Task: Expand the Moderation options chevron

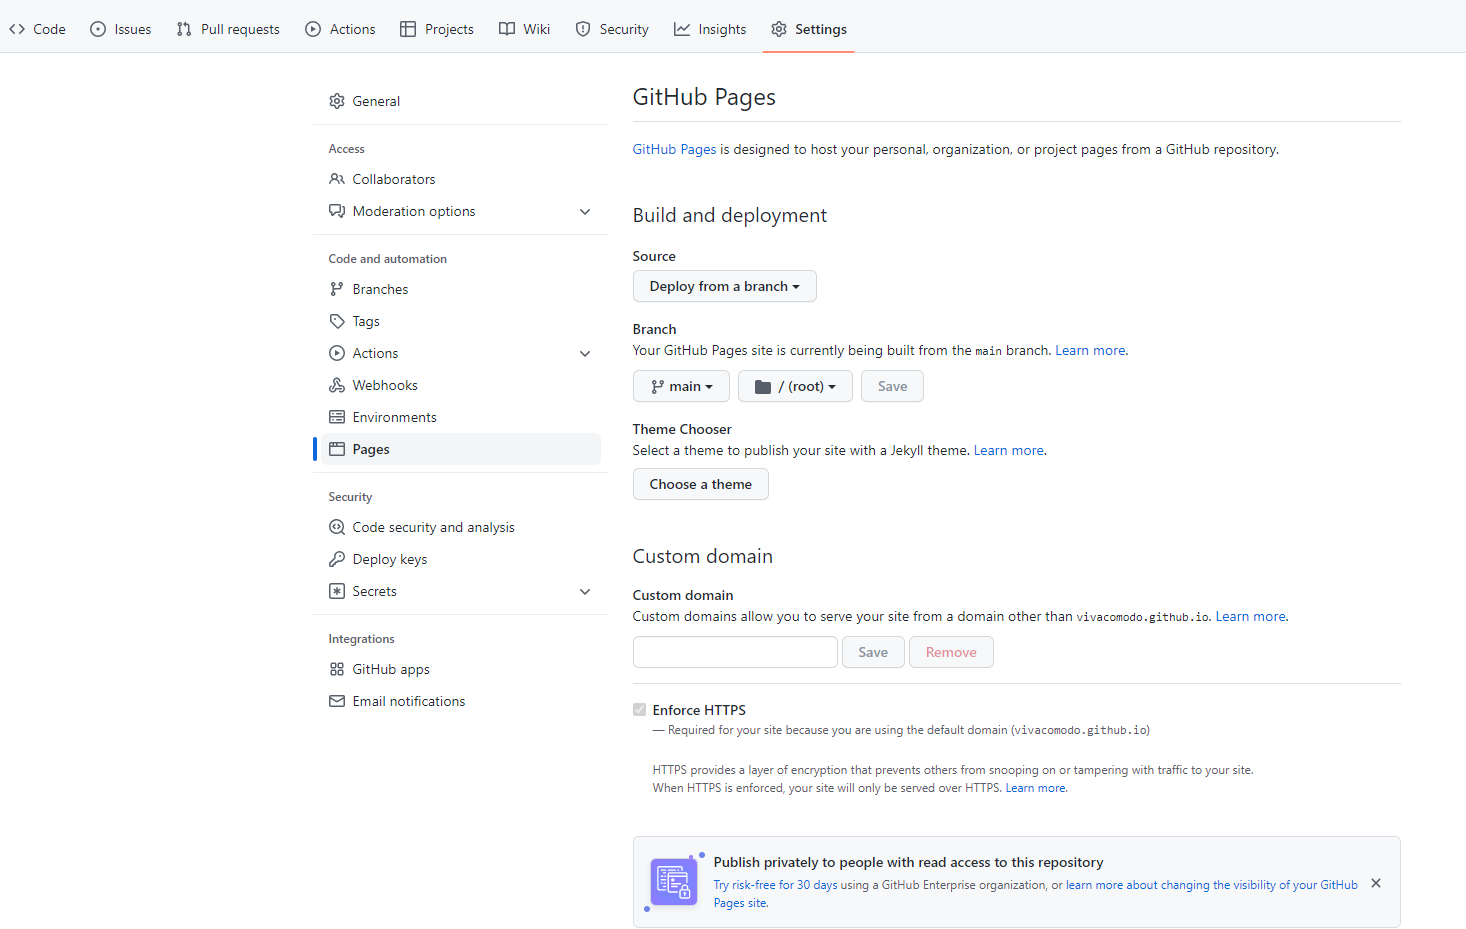Action: point(585,211)
